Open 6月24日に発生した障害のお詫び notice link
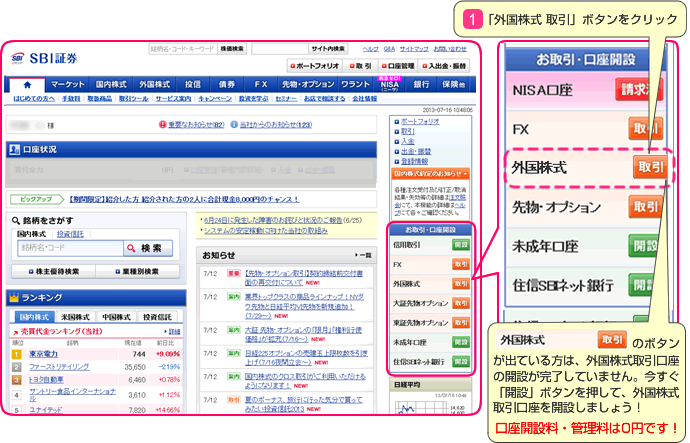 click(273, 220)
